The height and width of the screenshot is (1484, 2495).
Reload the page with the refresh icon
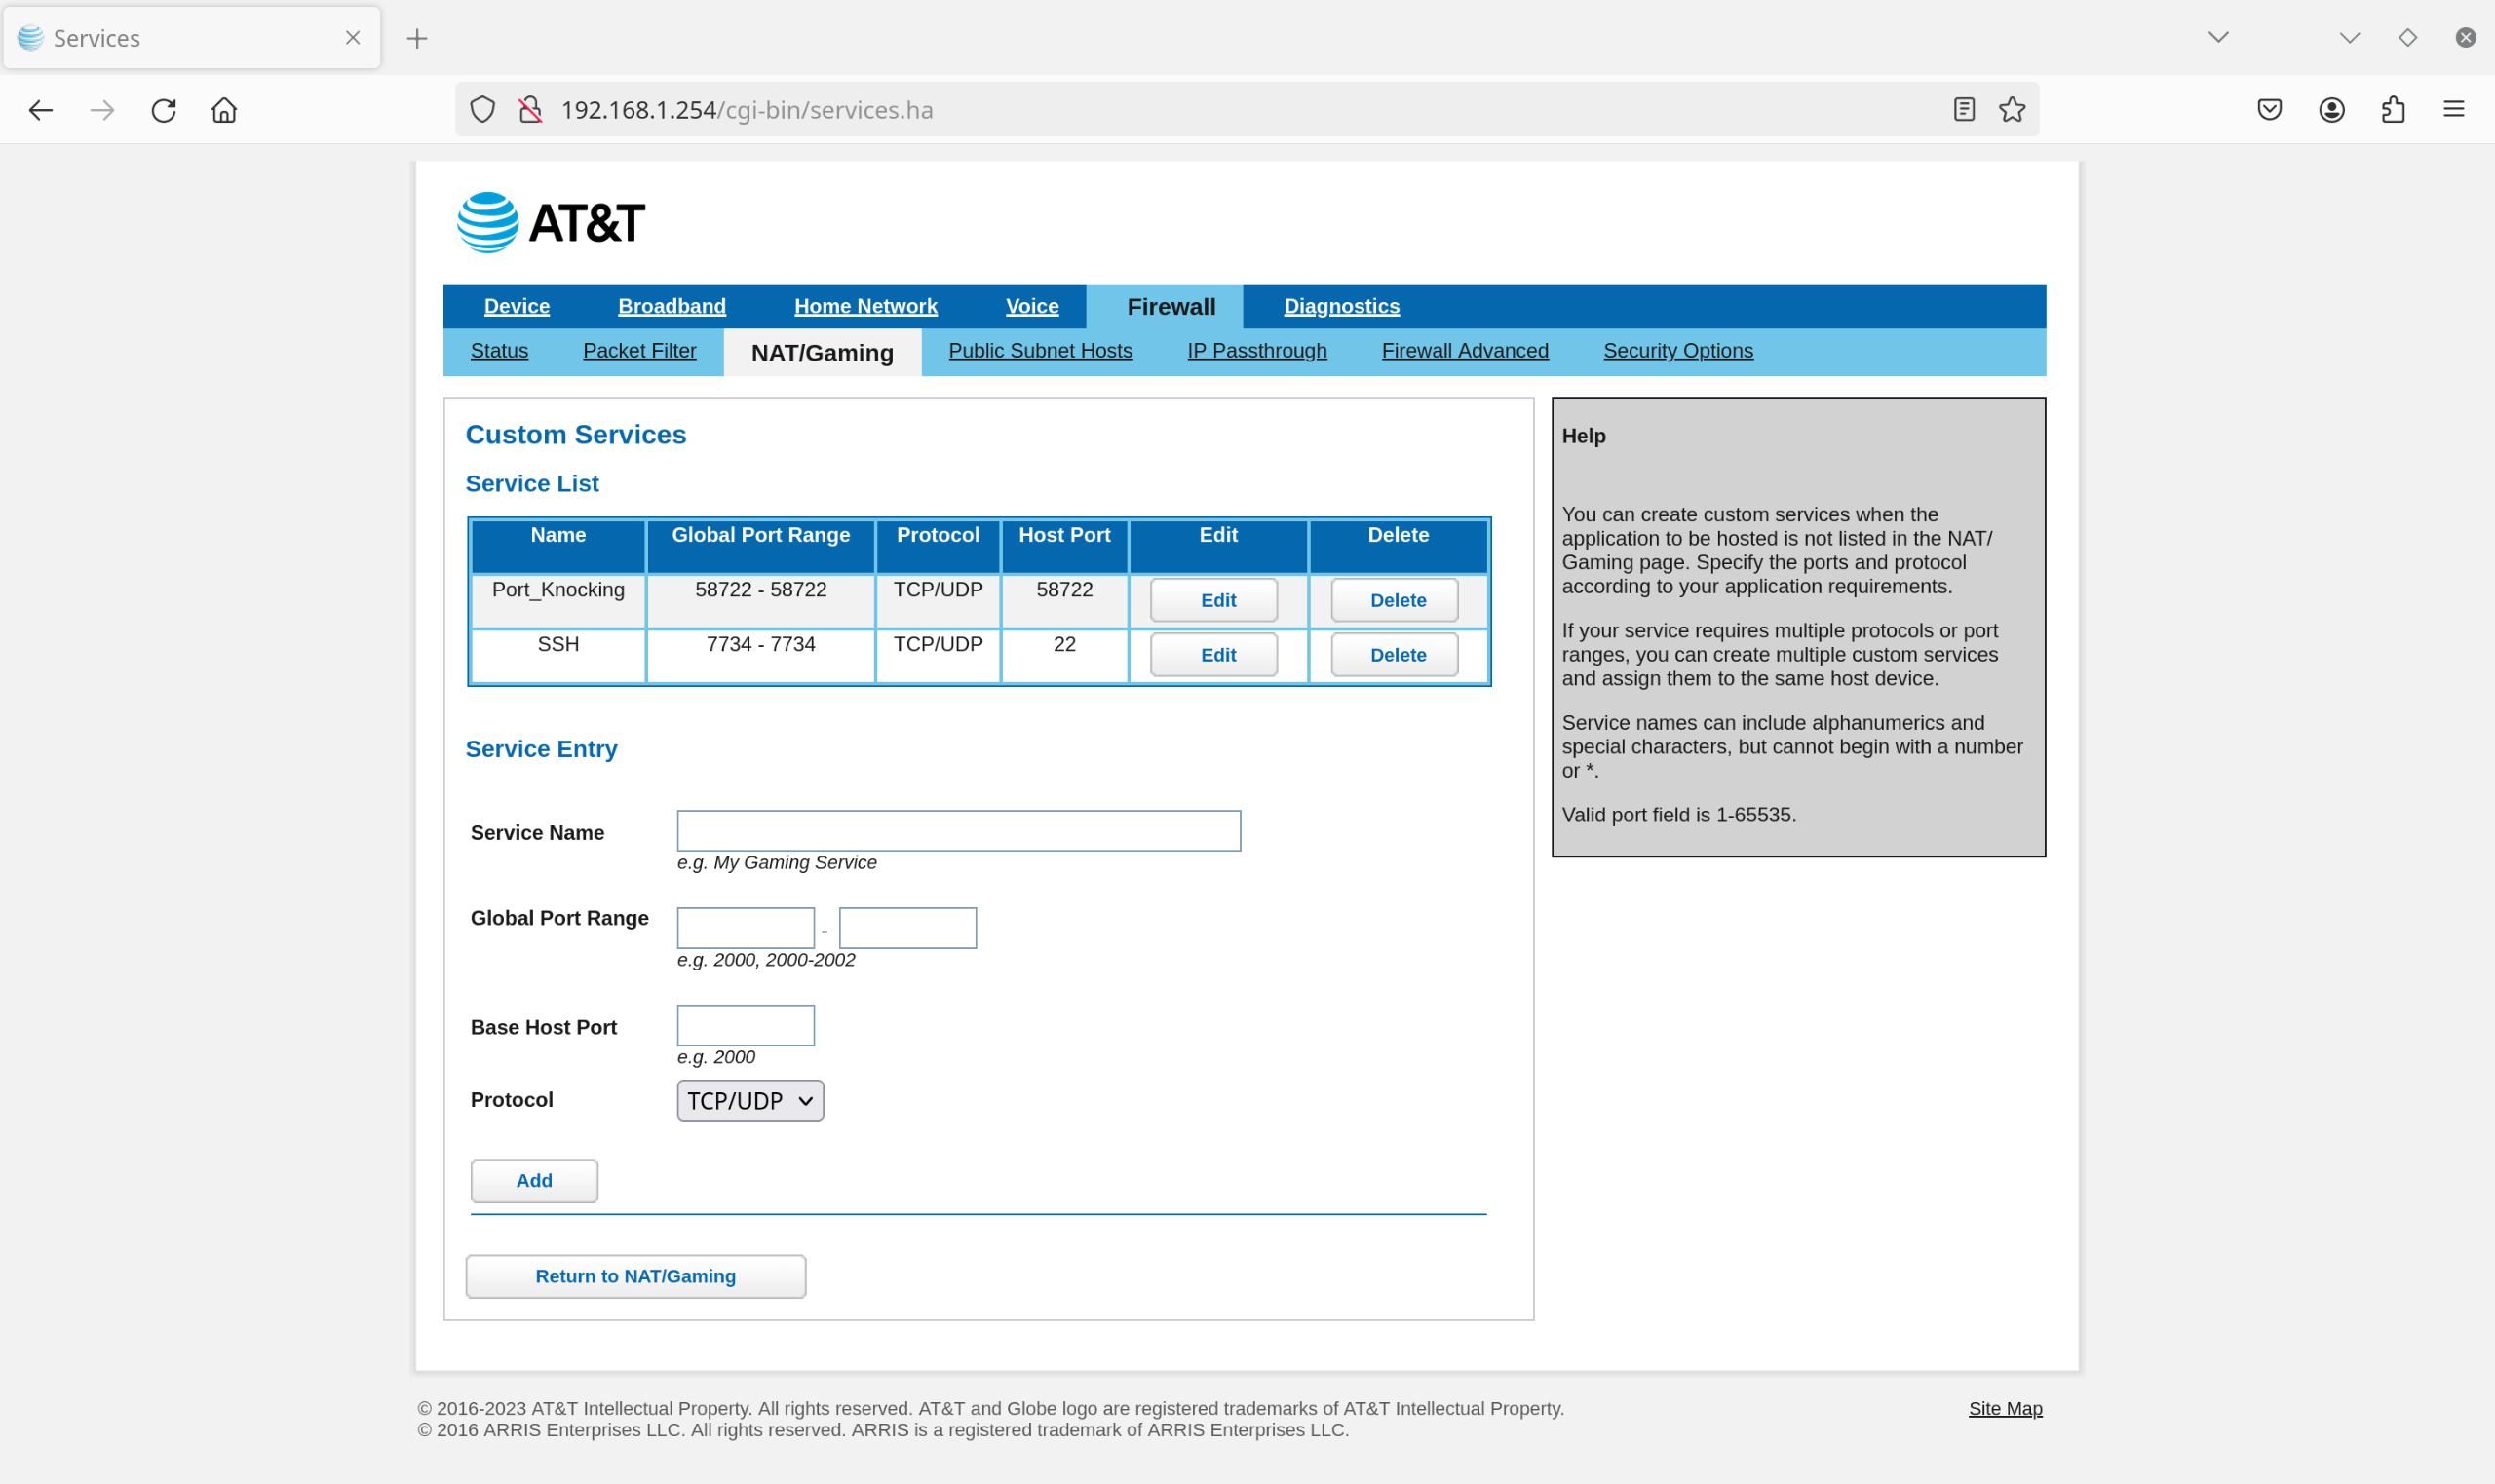(x=164, y=110)
